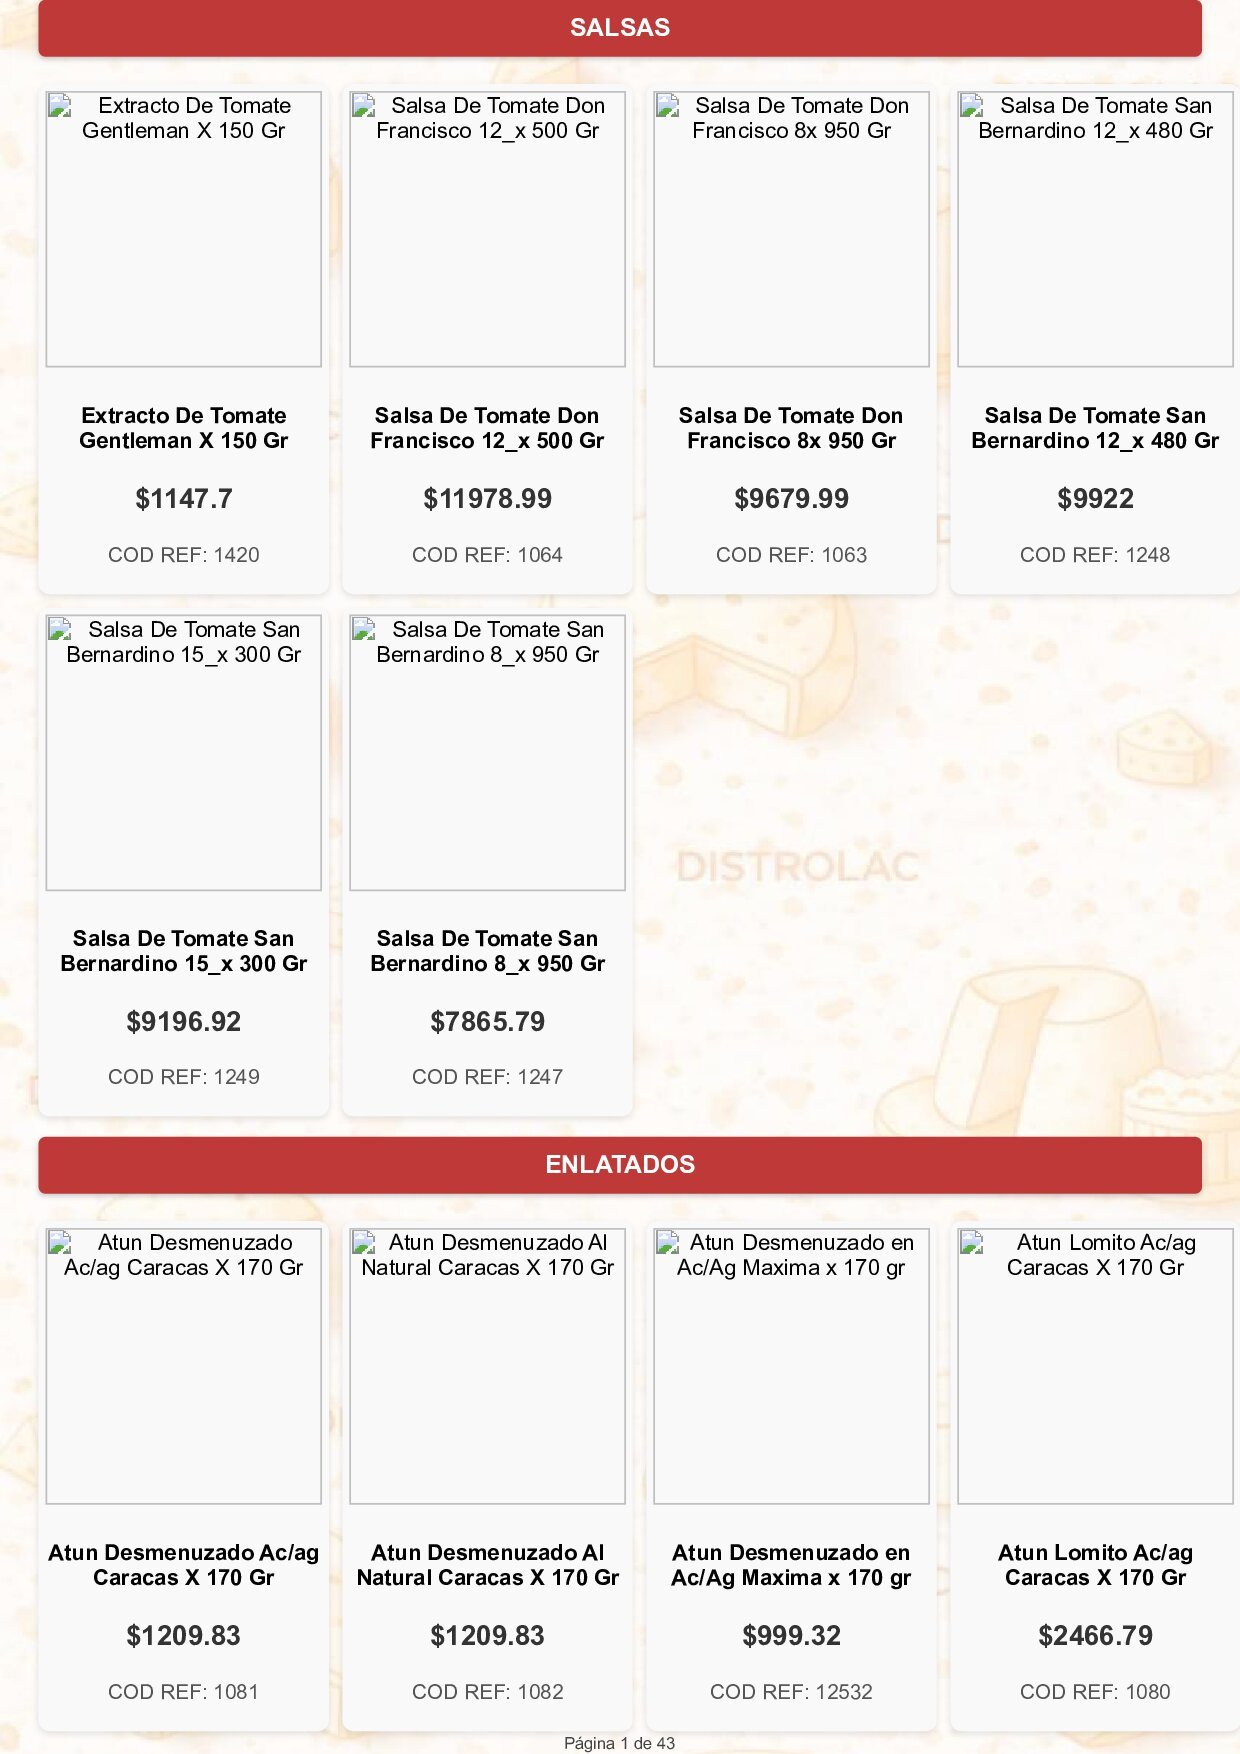The image size is (1240, 1754).
Task: Click broken image icon for Extracto De Tomate Gentleman
Action: pyautogui.click(x=60, y=105)
